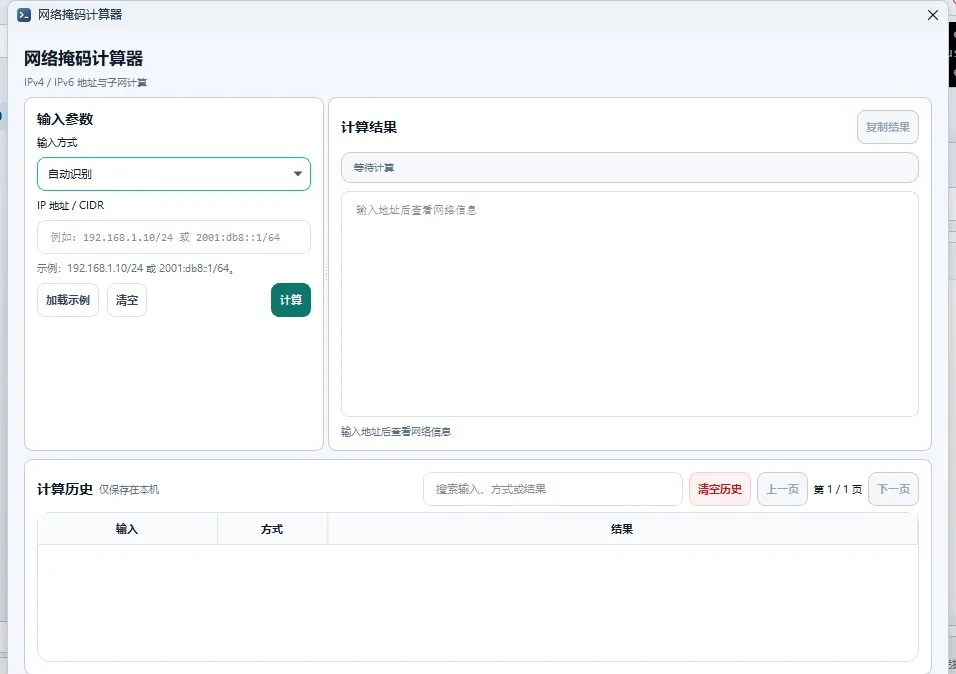Click the 结果 column header

[622, 529]
